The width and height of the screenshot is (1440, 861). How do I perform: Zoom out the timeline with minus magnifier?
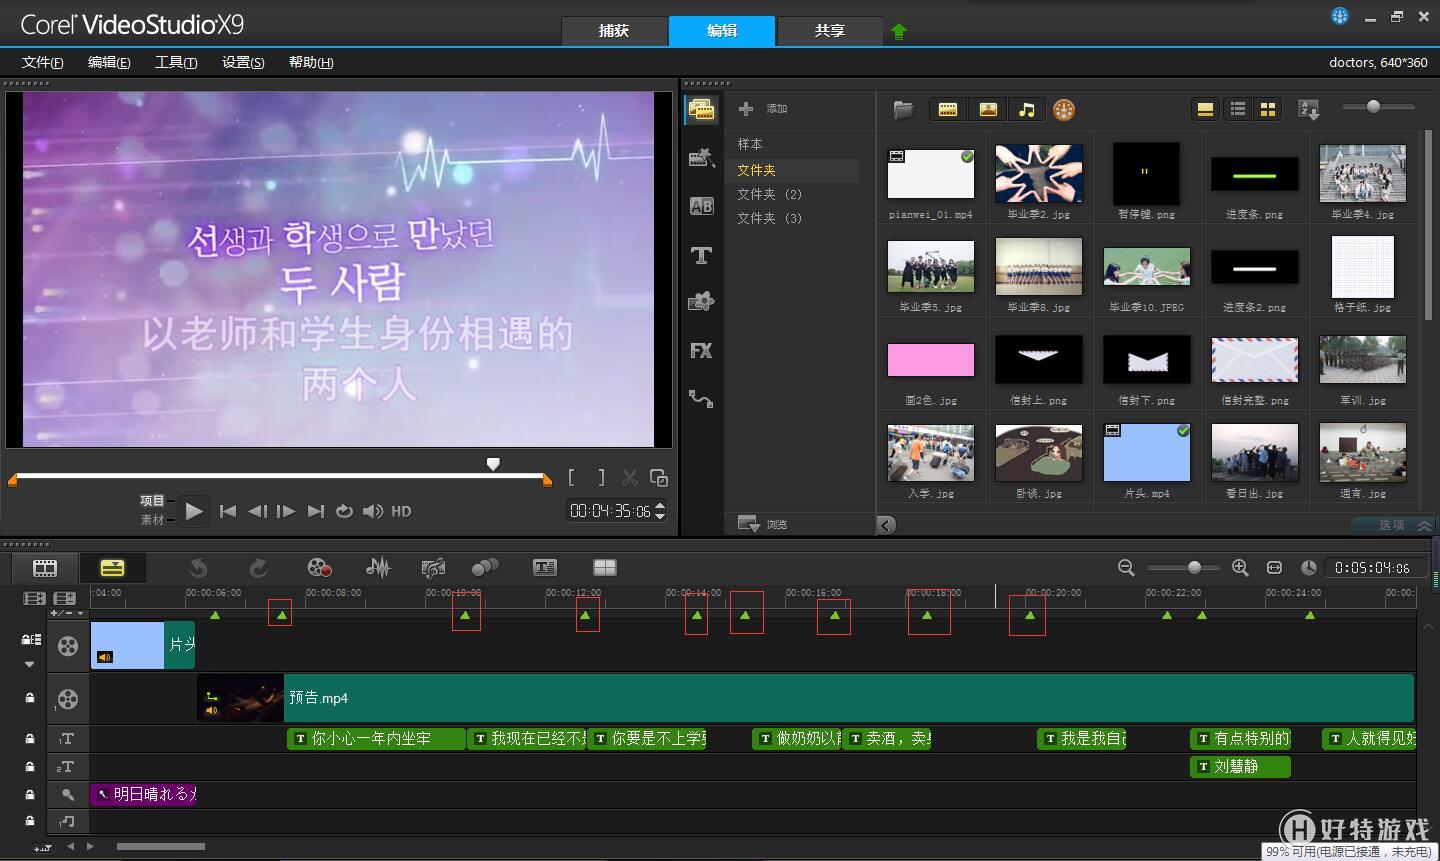coord(1126,568)
